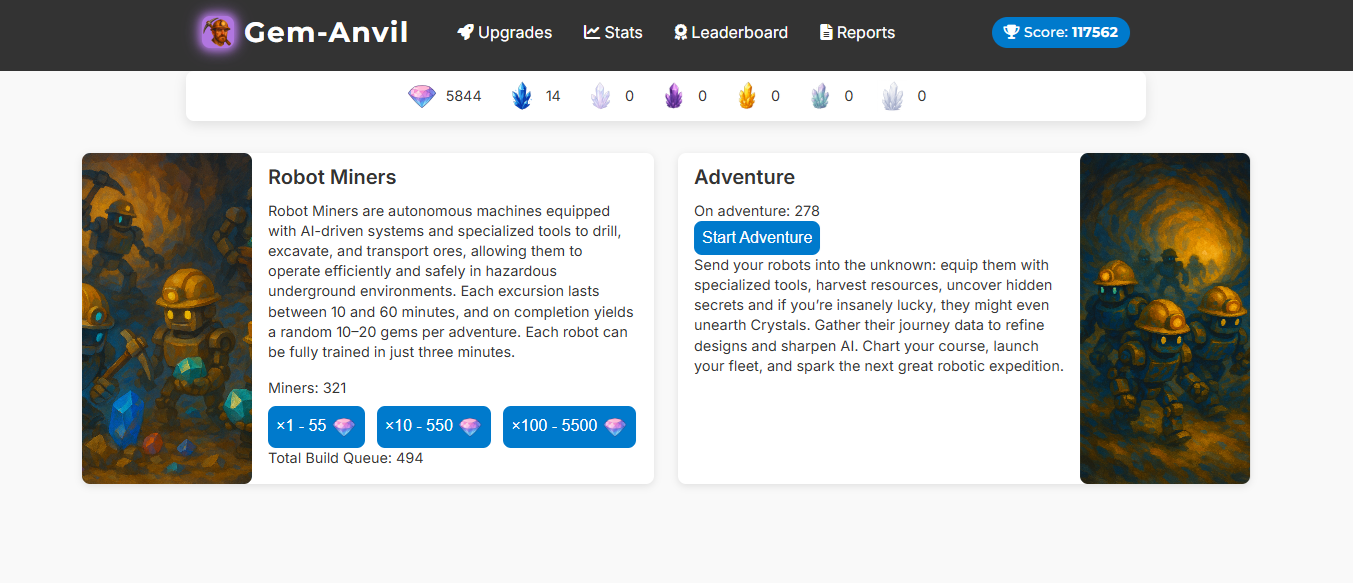Screen dimensions: 1353x583
Task: Go to the Leaderboard
Action: click(x=731, y=33)
